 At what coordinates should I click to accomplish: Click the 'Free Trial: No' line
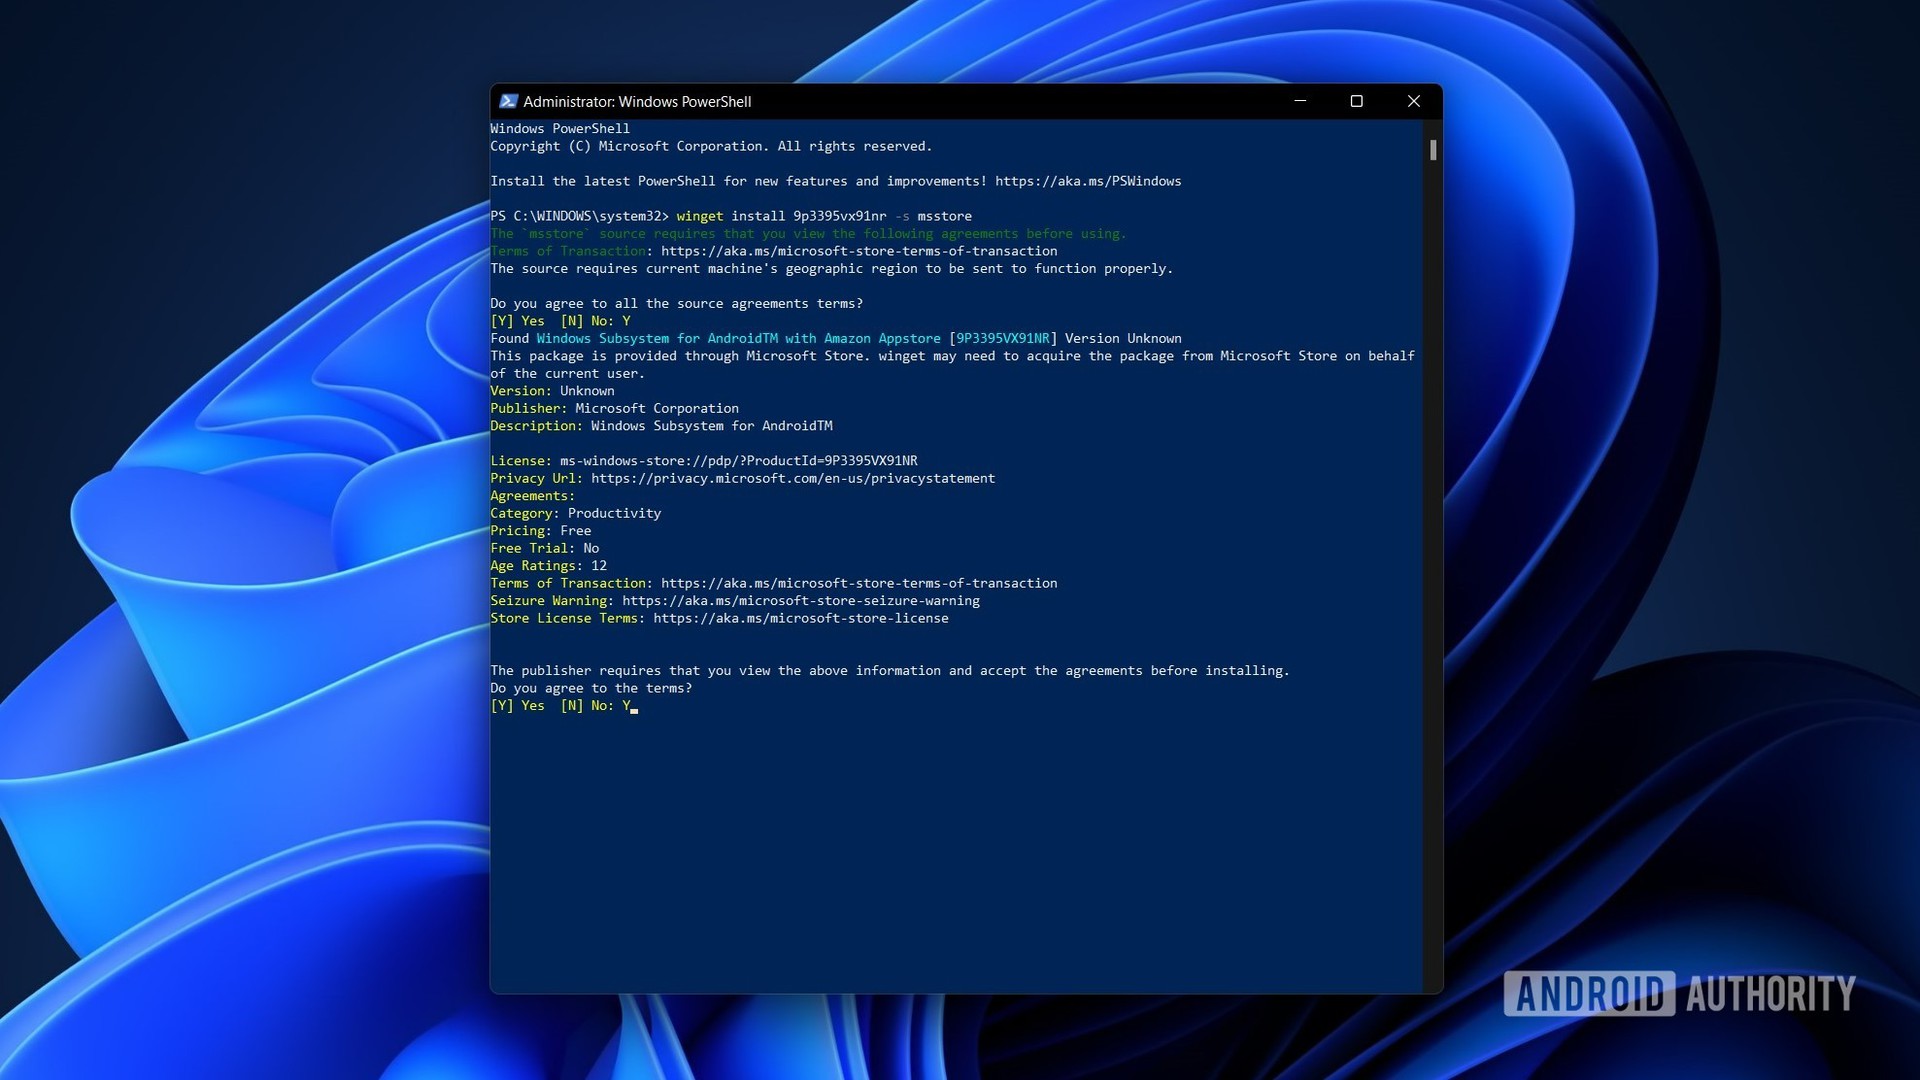point(545,549)
